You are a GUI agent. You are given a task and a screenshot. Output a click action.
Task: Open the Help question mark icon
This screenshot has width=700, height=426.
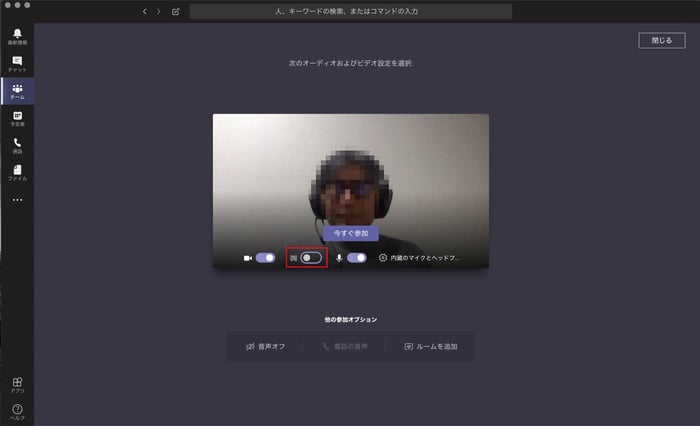tap(17, 412)
